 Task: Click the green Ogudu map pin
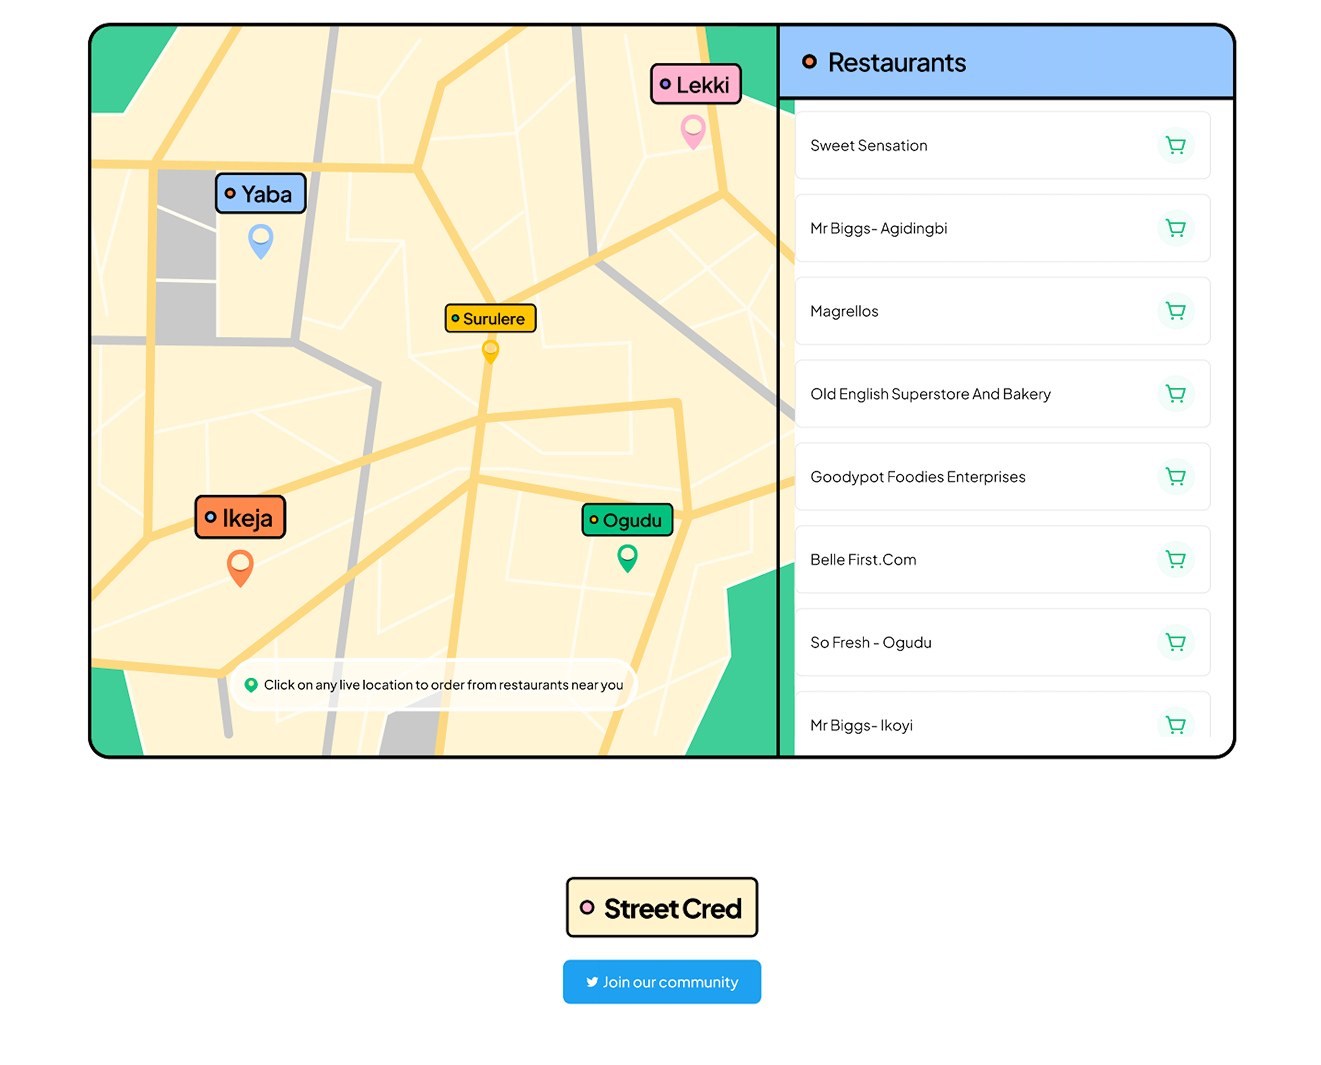627,557
